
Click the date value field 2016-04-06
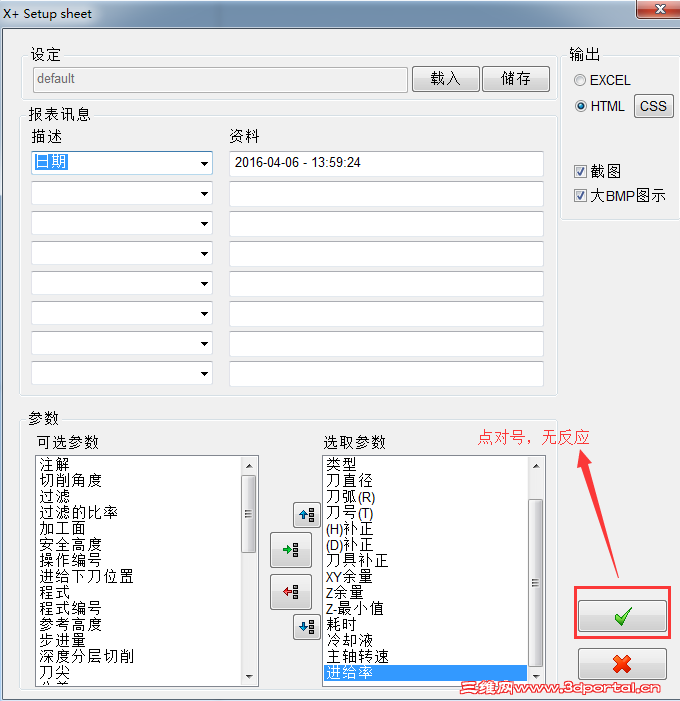click(x=386, y=163)
